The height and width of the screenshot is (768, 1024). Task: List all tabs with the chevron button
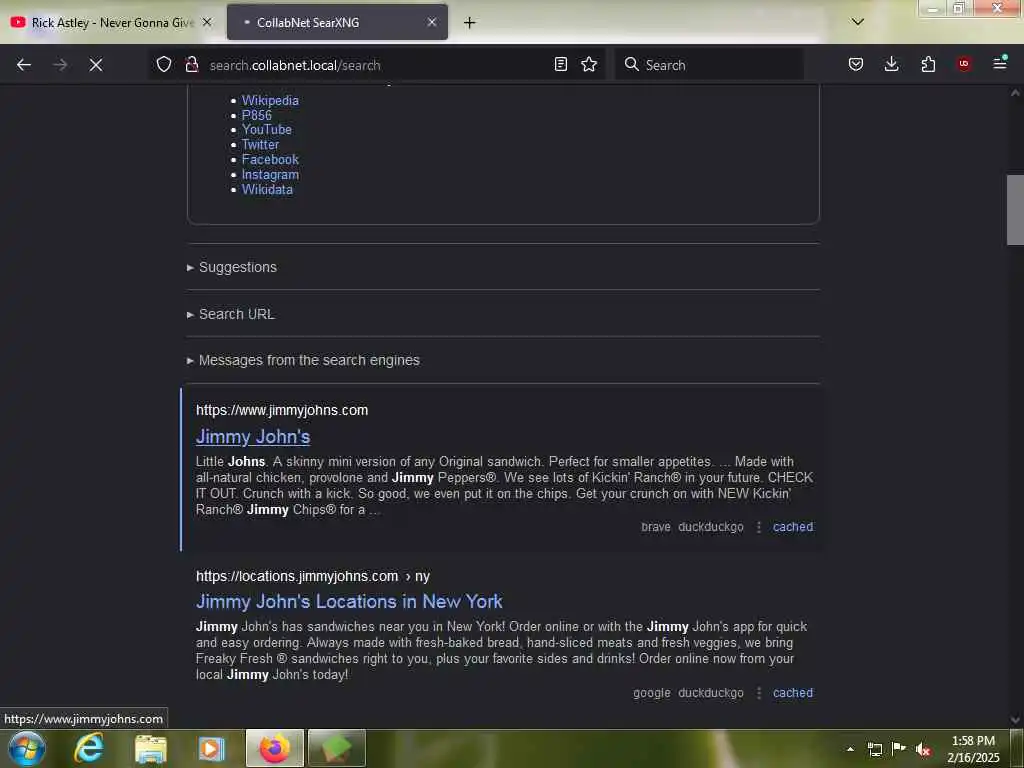click(x=858, y=22)
